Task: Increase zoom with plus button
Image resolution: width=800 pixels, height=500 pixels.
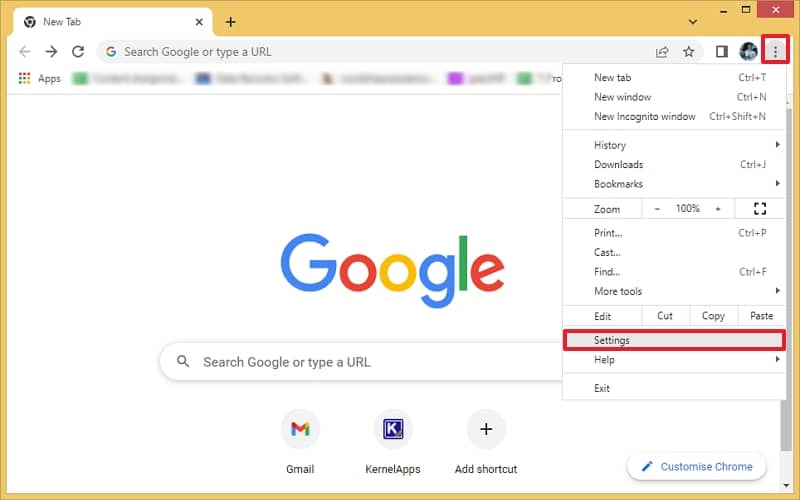Action: [x=718, y=209]
